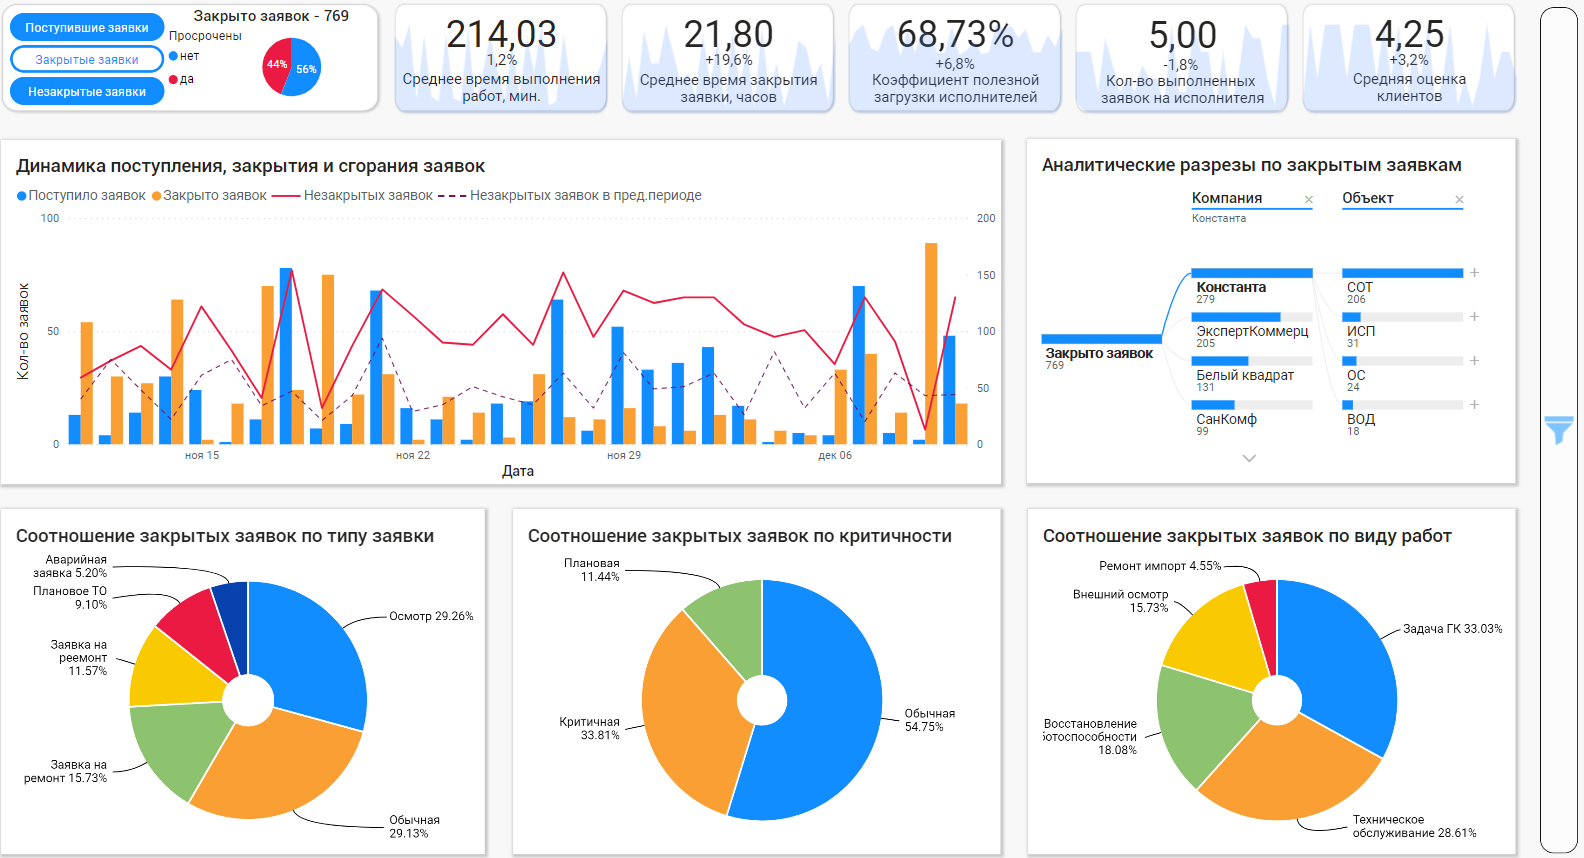Select the Поступившие заявки button
The image size is (1584, 858).
[x=87, y=28]
